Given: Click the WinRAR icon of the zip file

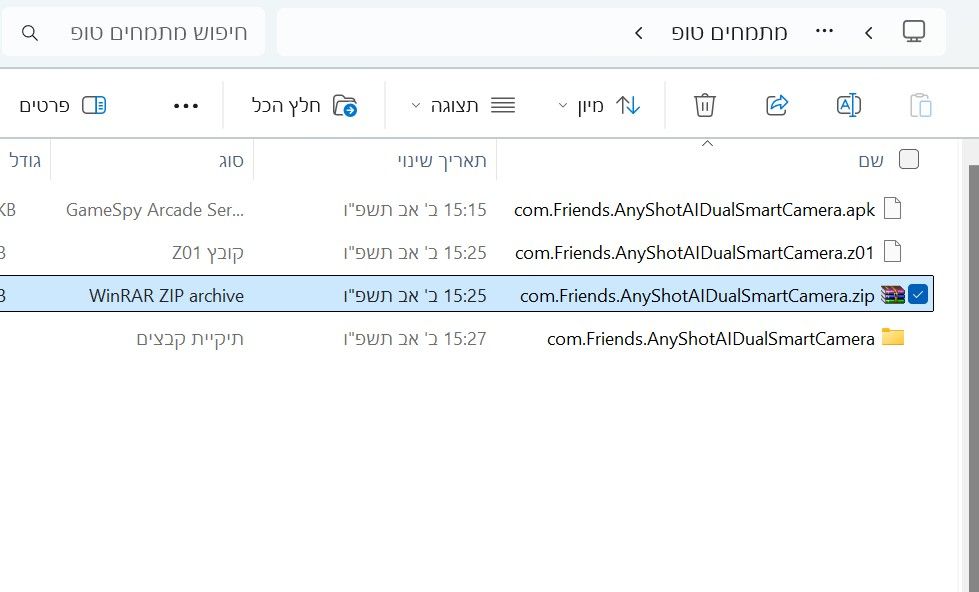Looking at the screenshot, I should 893,294.
